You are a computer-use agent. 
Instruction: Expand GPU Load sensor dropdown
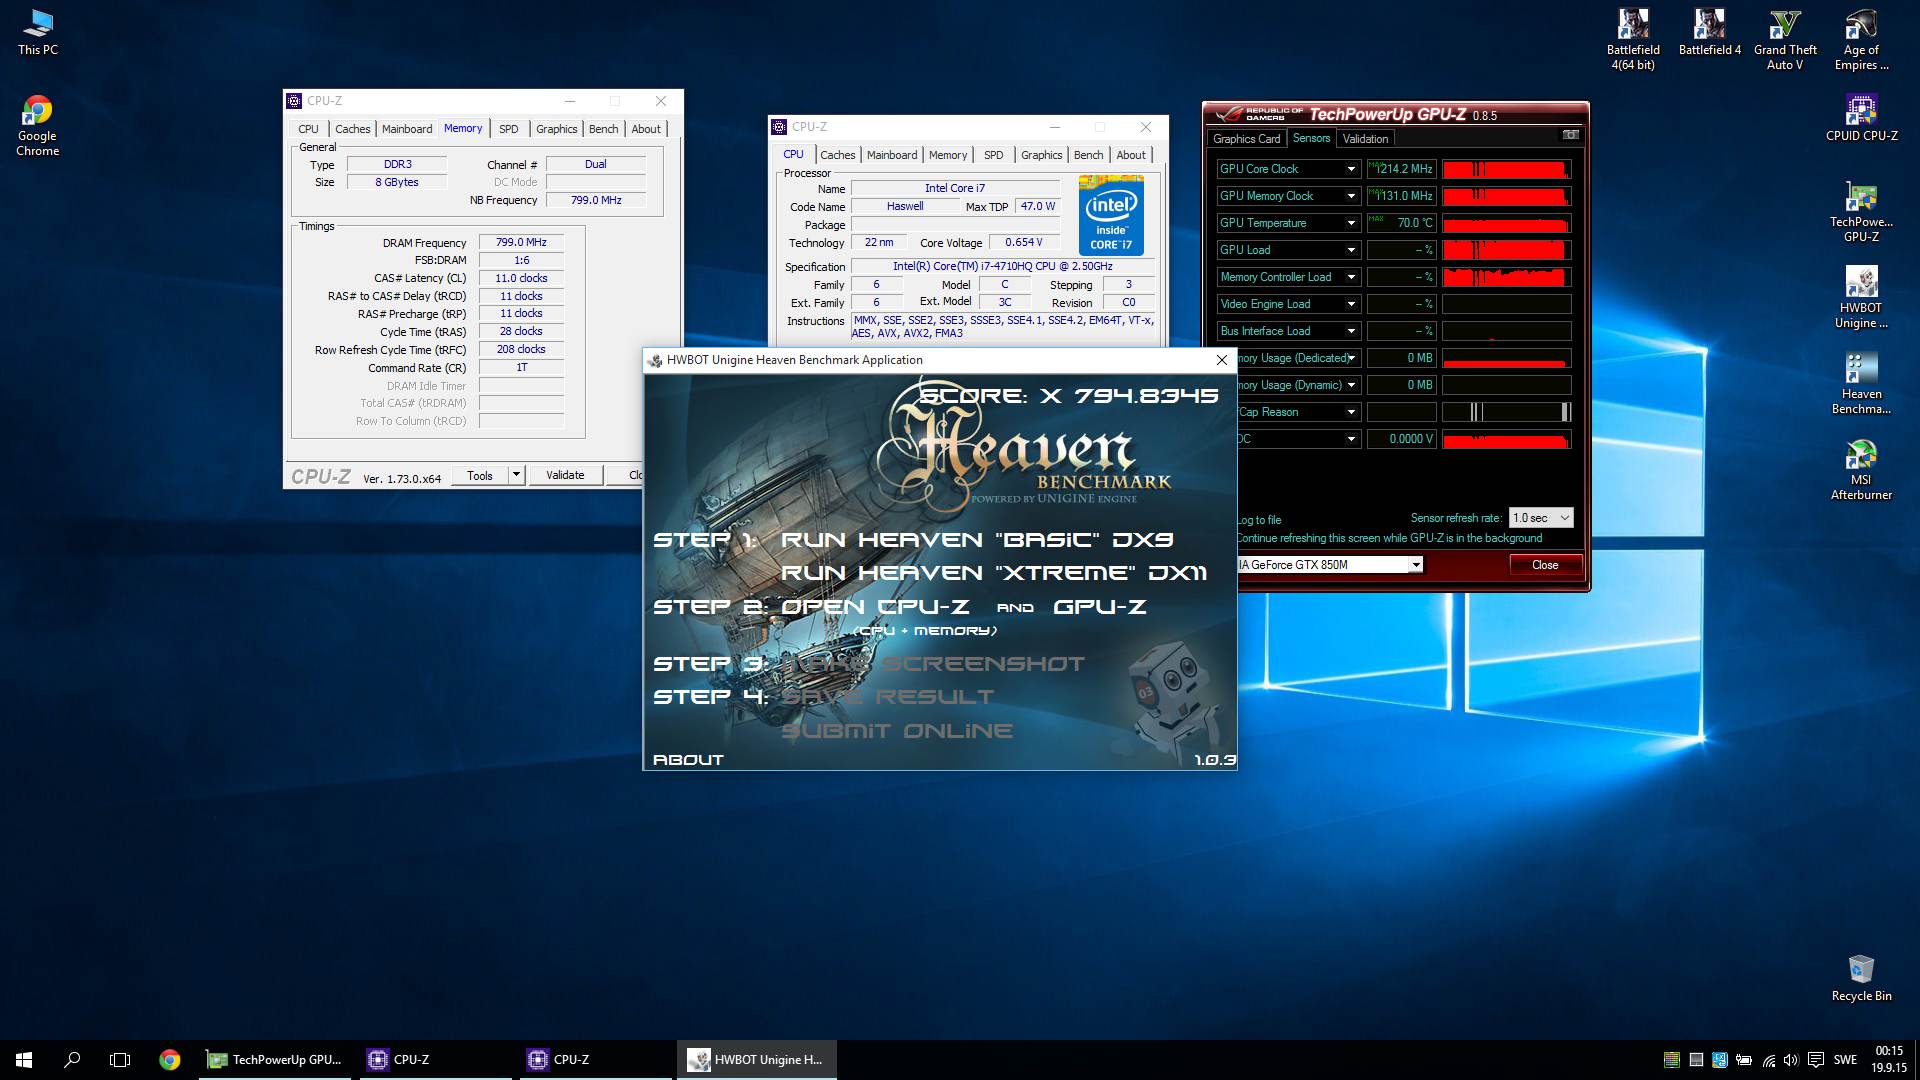pos(1351,250)
